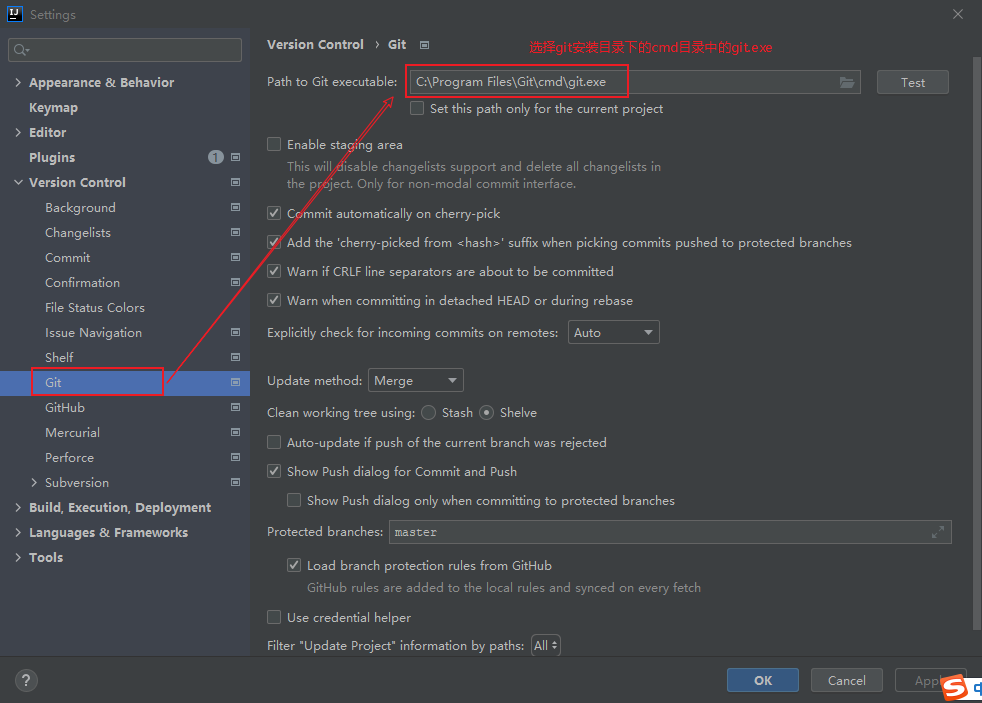Click the help question mark icon
The height and width of the screenshot is (703, 982).
click(x=27, y=680)
